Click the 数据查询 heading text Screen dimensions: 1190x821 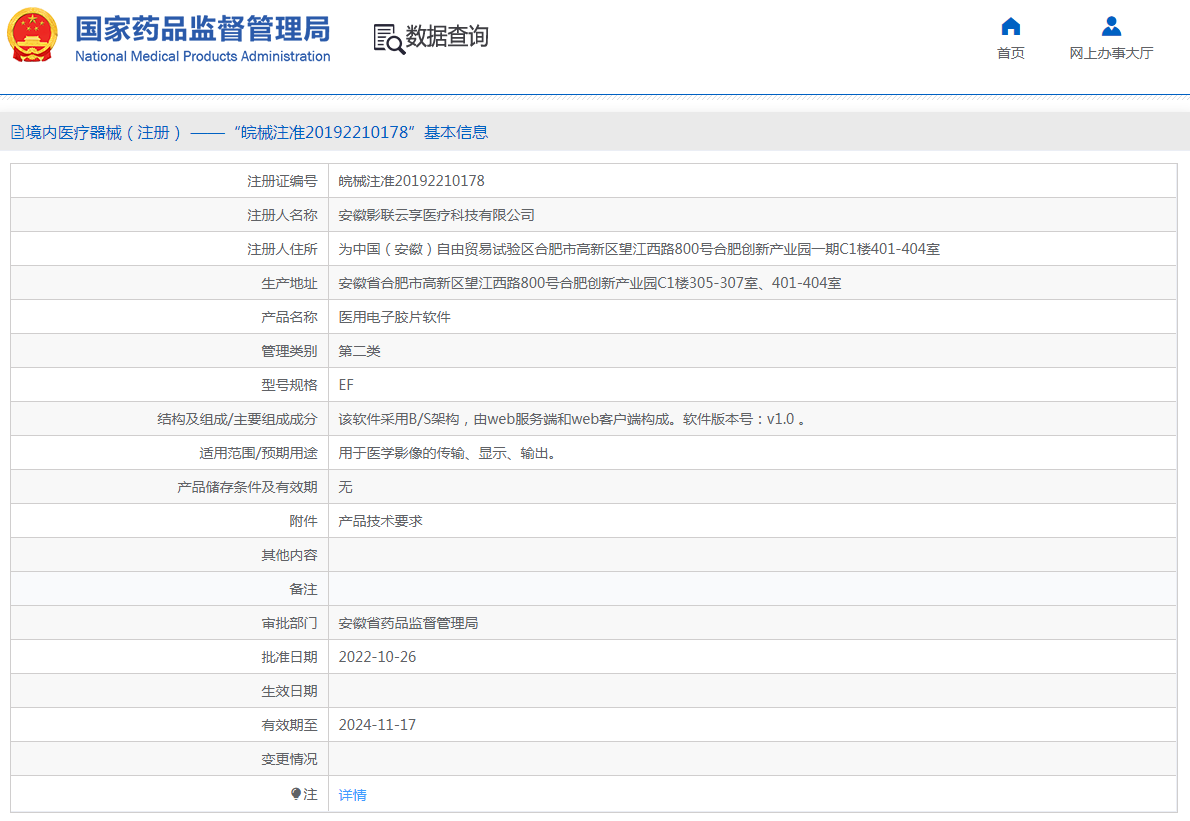[447, 36]
